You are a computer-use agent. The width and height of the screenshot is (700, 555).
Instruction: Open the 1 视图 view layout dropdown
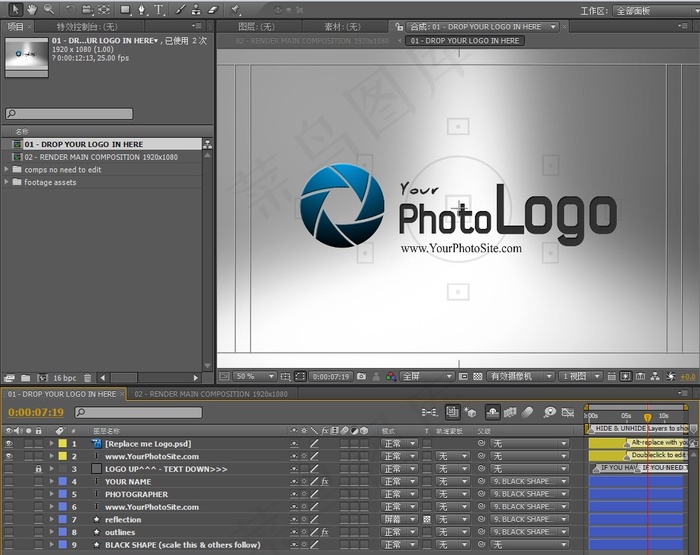pyautogui.click(x=580, y=376)
